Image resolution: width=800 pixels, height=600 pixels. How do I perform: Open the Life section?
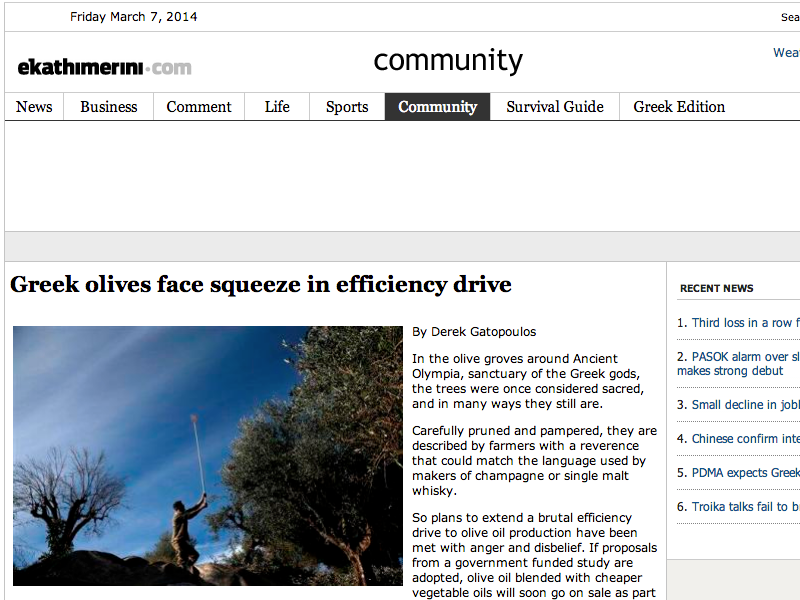click(x=277, y=107)
